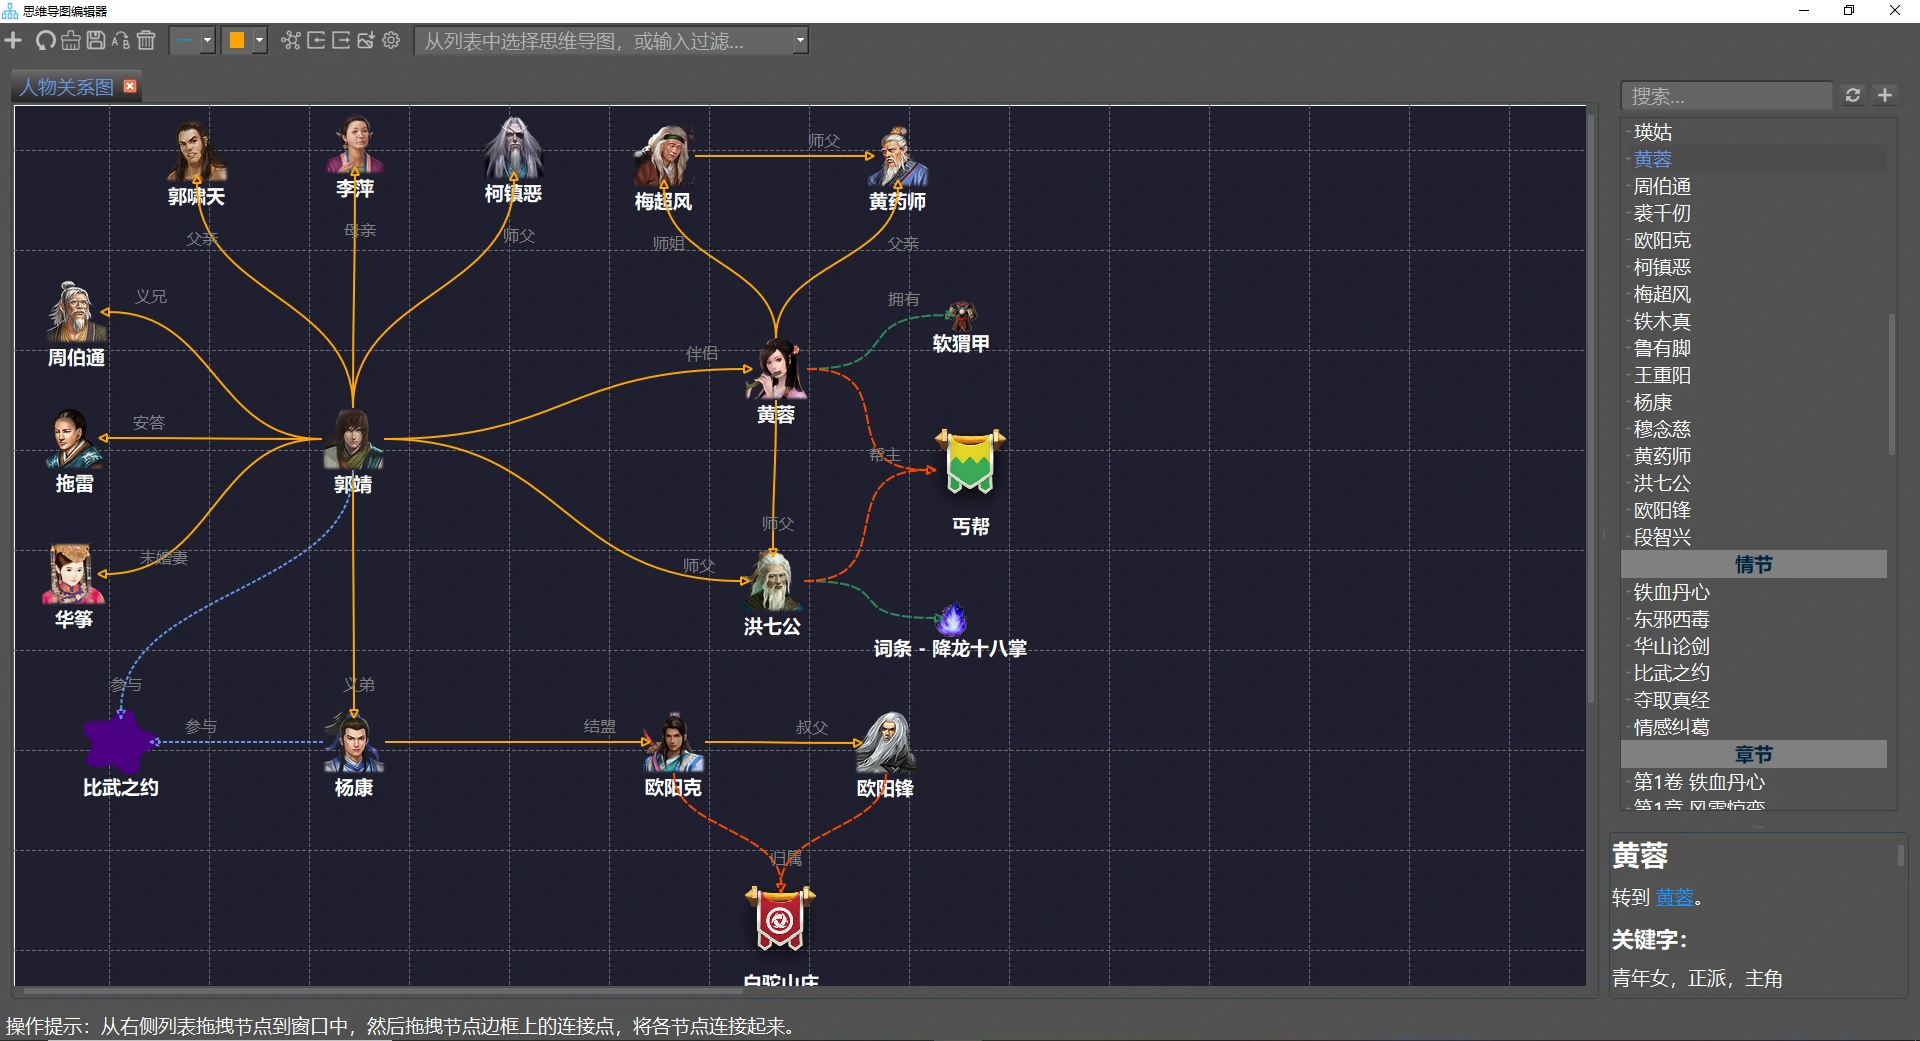Image resolution: width=1920 pixels, height=1041 pixels.
Task: Save the mind map with floppy icon
Action: (x=96, y=40)
